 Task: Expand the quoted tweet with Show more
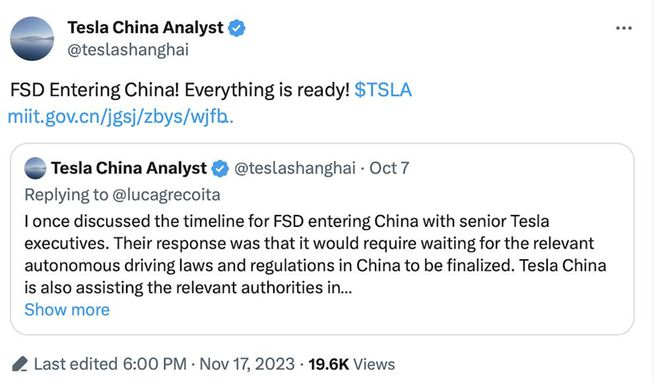[67, 310]
